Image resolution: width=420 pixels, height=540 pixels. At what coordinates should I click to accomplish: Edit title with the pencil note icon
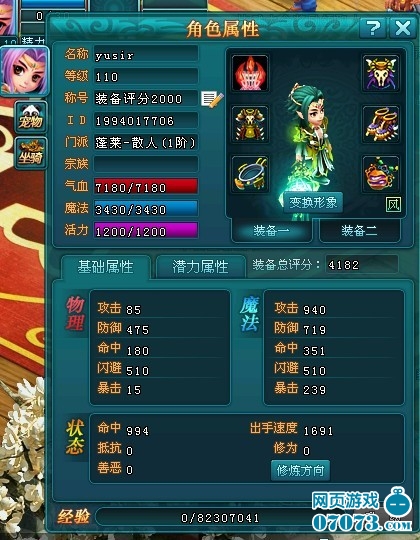(x=212, y=99)
